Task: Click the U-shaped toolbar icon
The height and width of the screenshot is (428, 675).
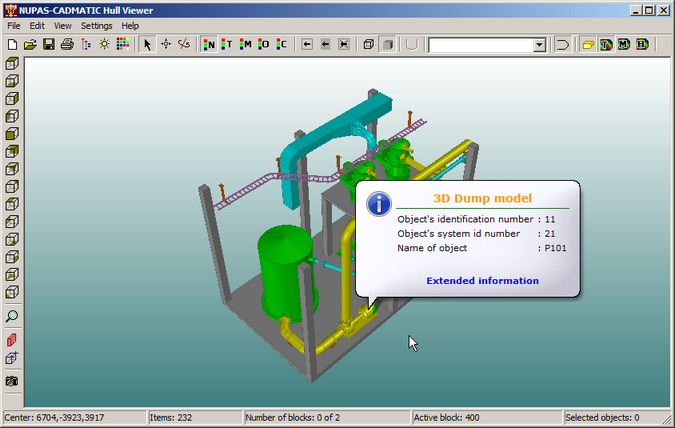Action: click(412, 44)
